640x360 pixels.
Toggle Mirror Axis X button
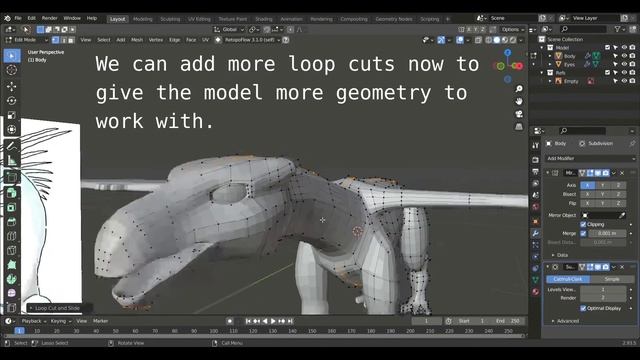click(x=588, y=185)
